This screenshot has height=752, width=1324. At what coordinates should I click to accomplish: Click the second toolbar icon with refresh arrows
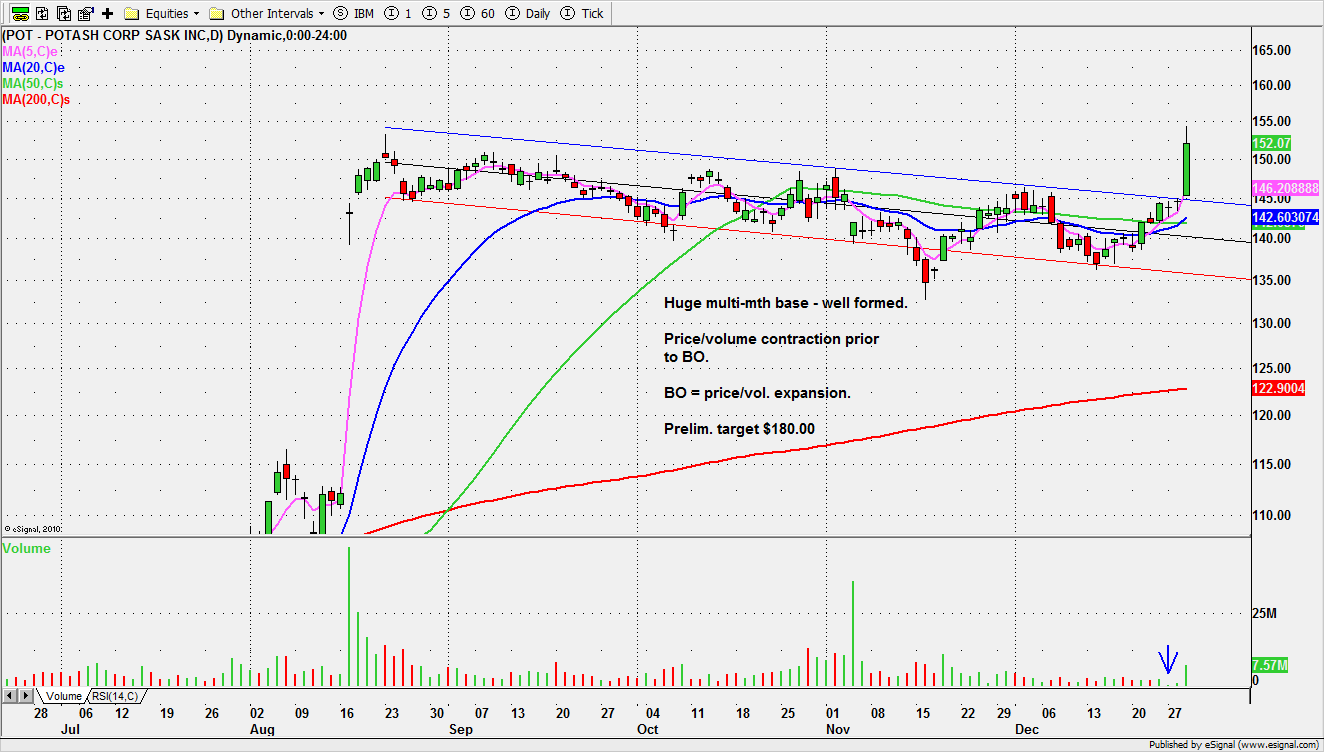click(x=41, y=13)
